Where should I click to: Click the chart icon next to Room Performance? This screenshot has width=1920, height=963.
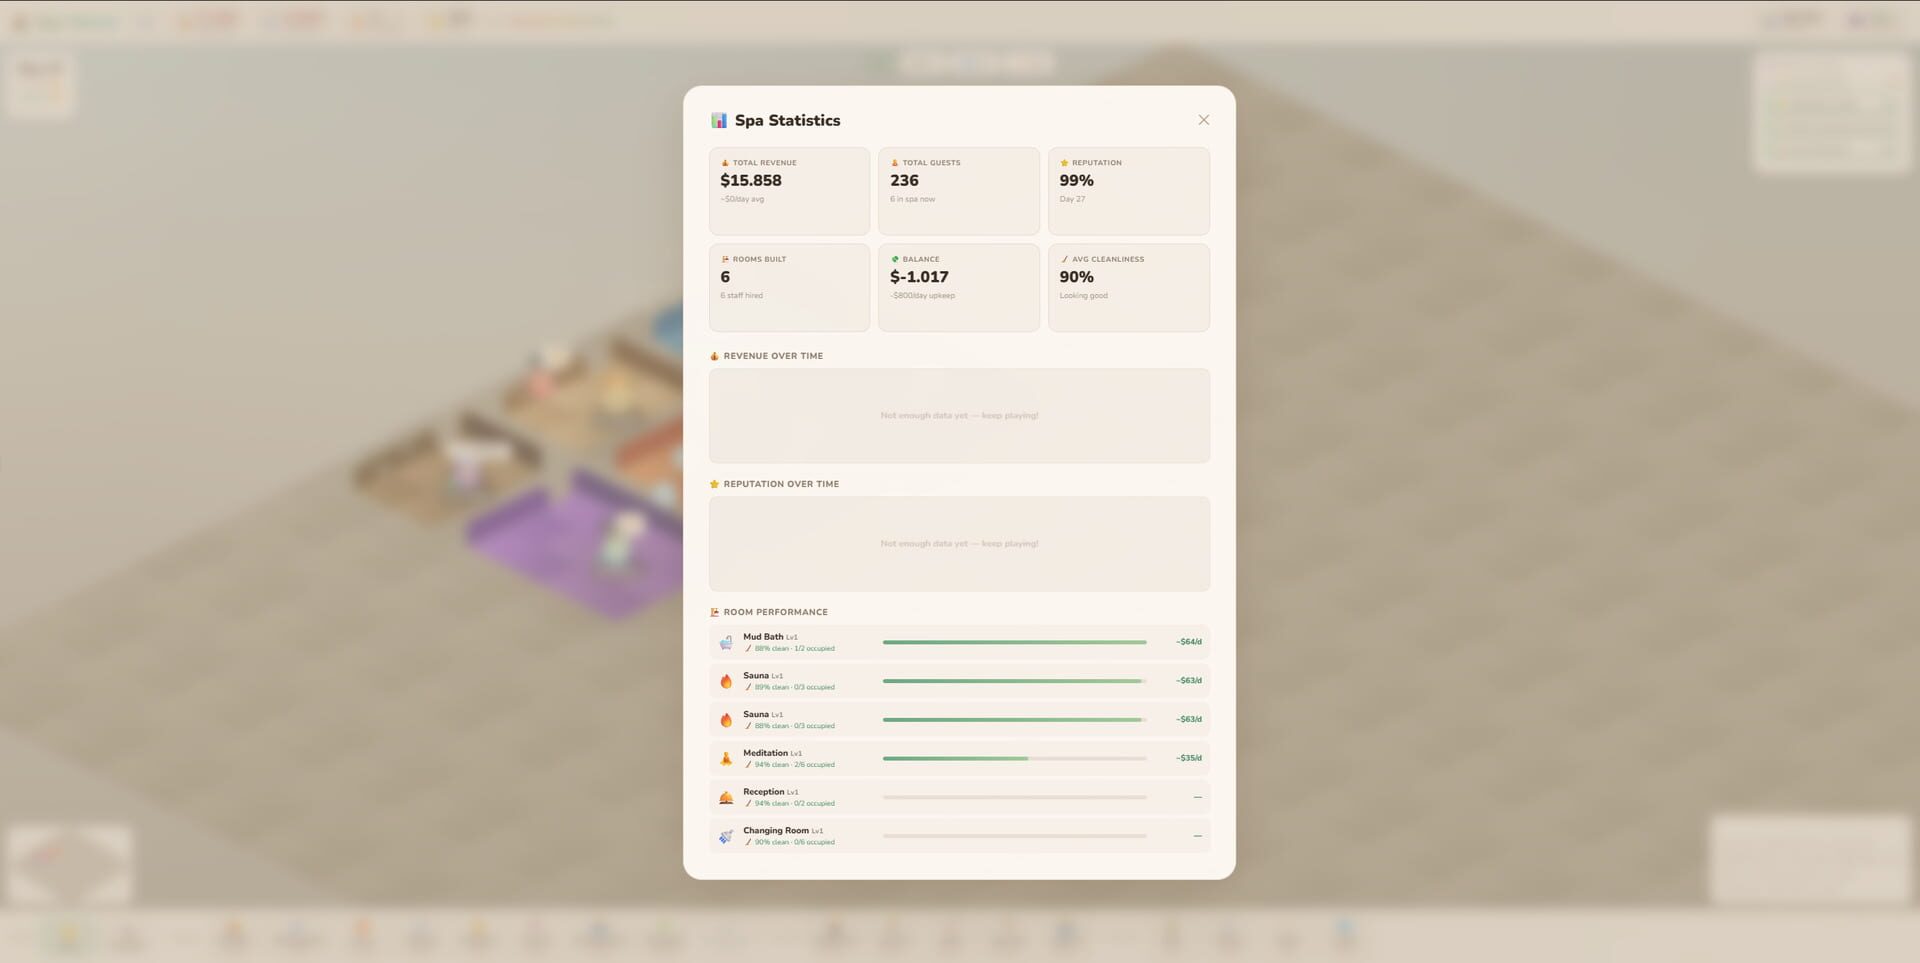coord(714,611)
